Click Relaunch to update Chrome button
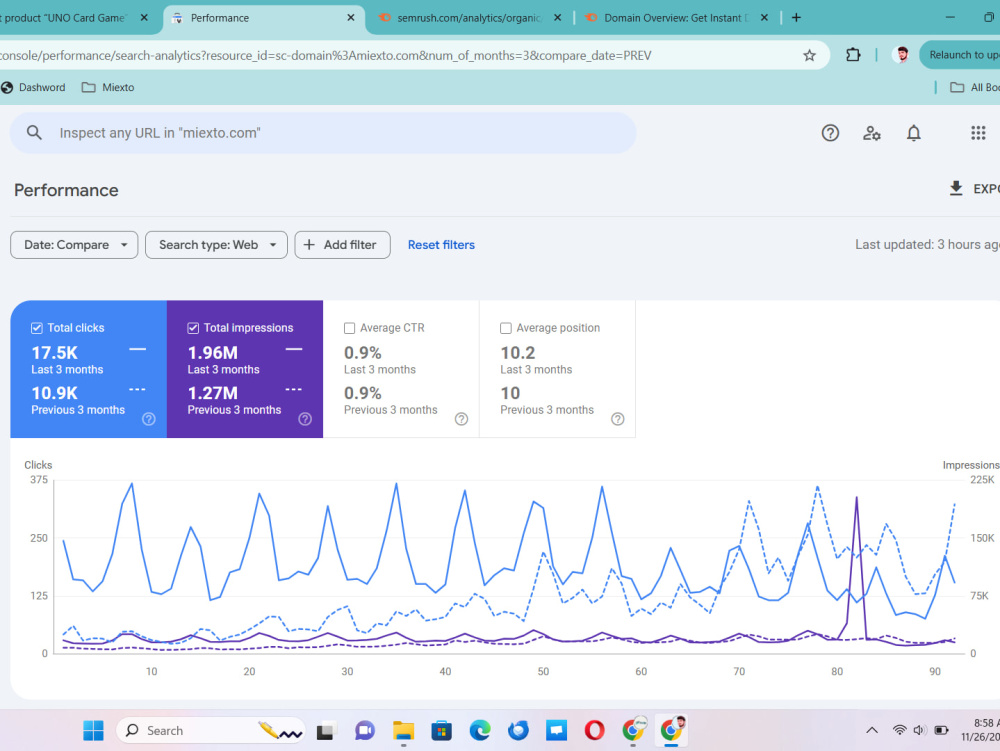Screen dimensions: 1000x751 [x=960, y=55]
